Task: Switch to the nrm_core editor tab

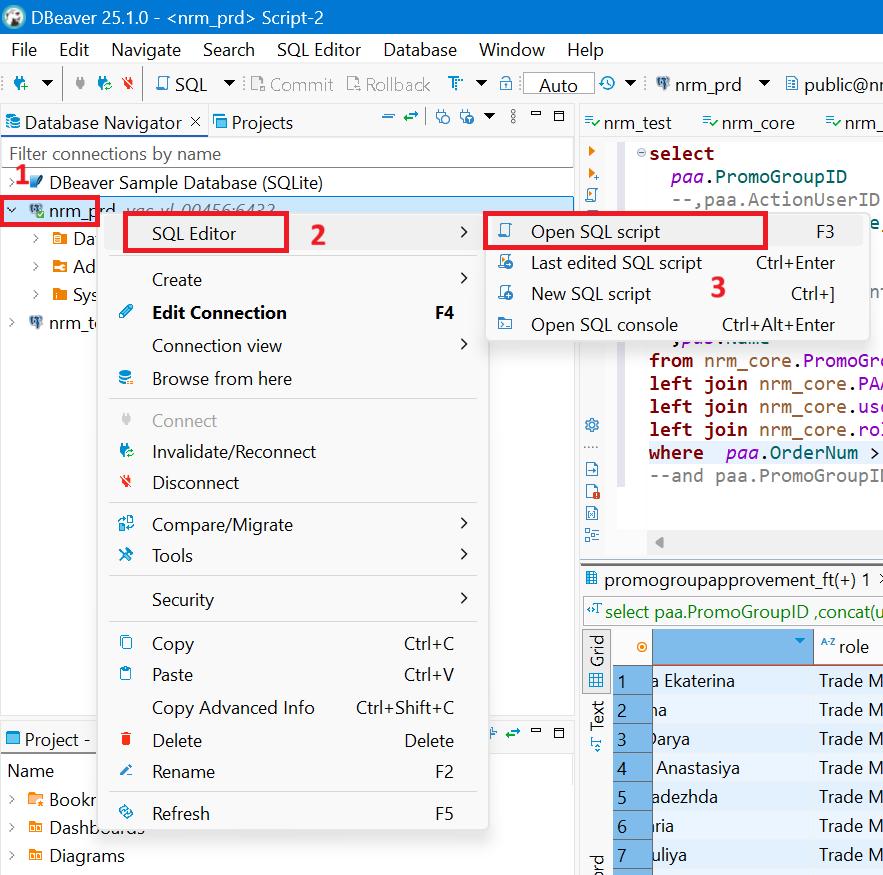Action: click(748, 122)
